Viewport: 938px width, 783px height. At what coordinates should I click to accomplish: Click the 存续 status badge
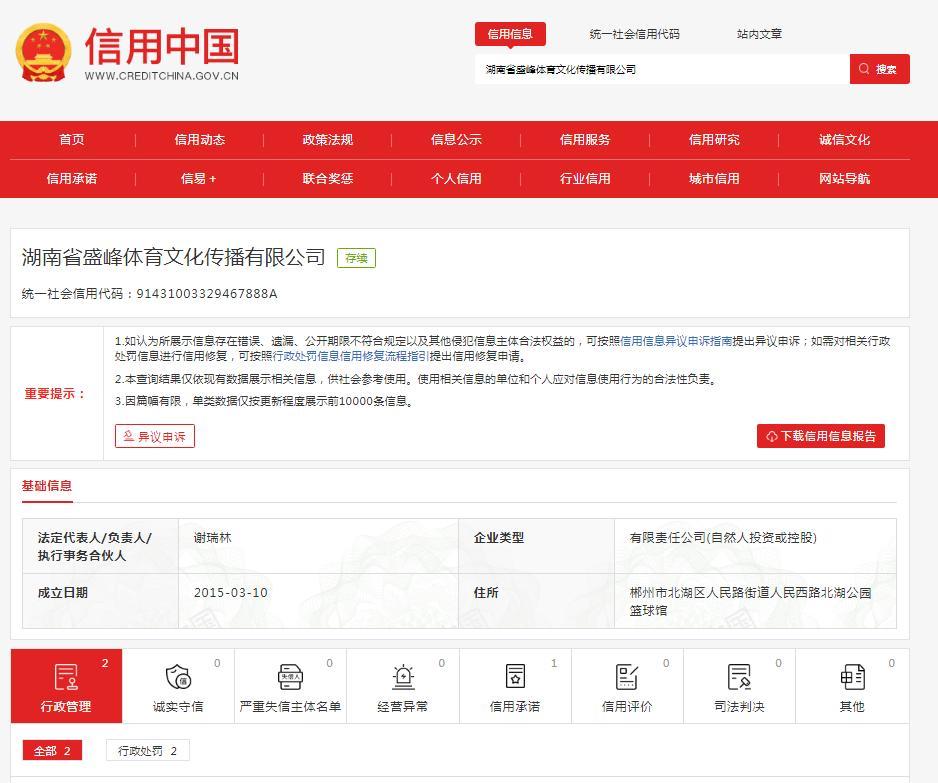[x=357, y=258]
